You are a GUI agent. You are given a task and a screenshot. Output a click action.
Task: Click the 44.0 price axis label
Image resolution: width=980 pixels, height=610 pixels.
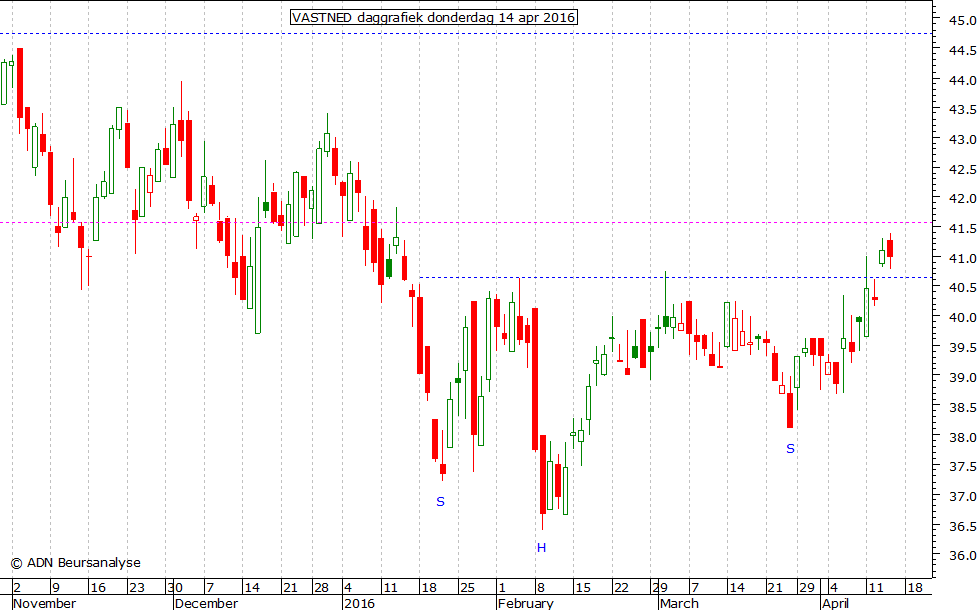click(x=962, y=80)
